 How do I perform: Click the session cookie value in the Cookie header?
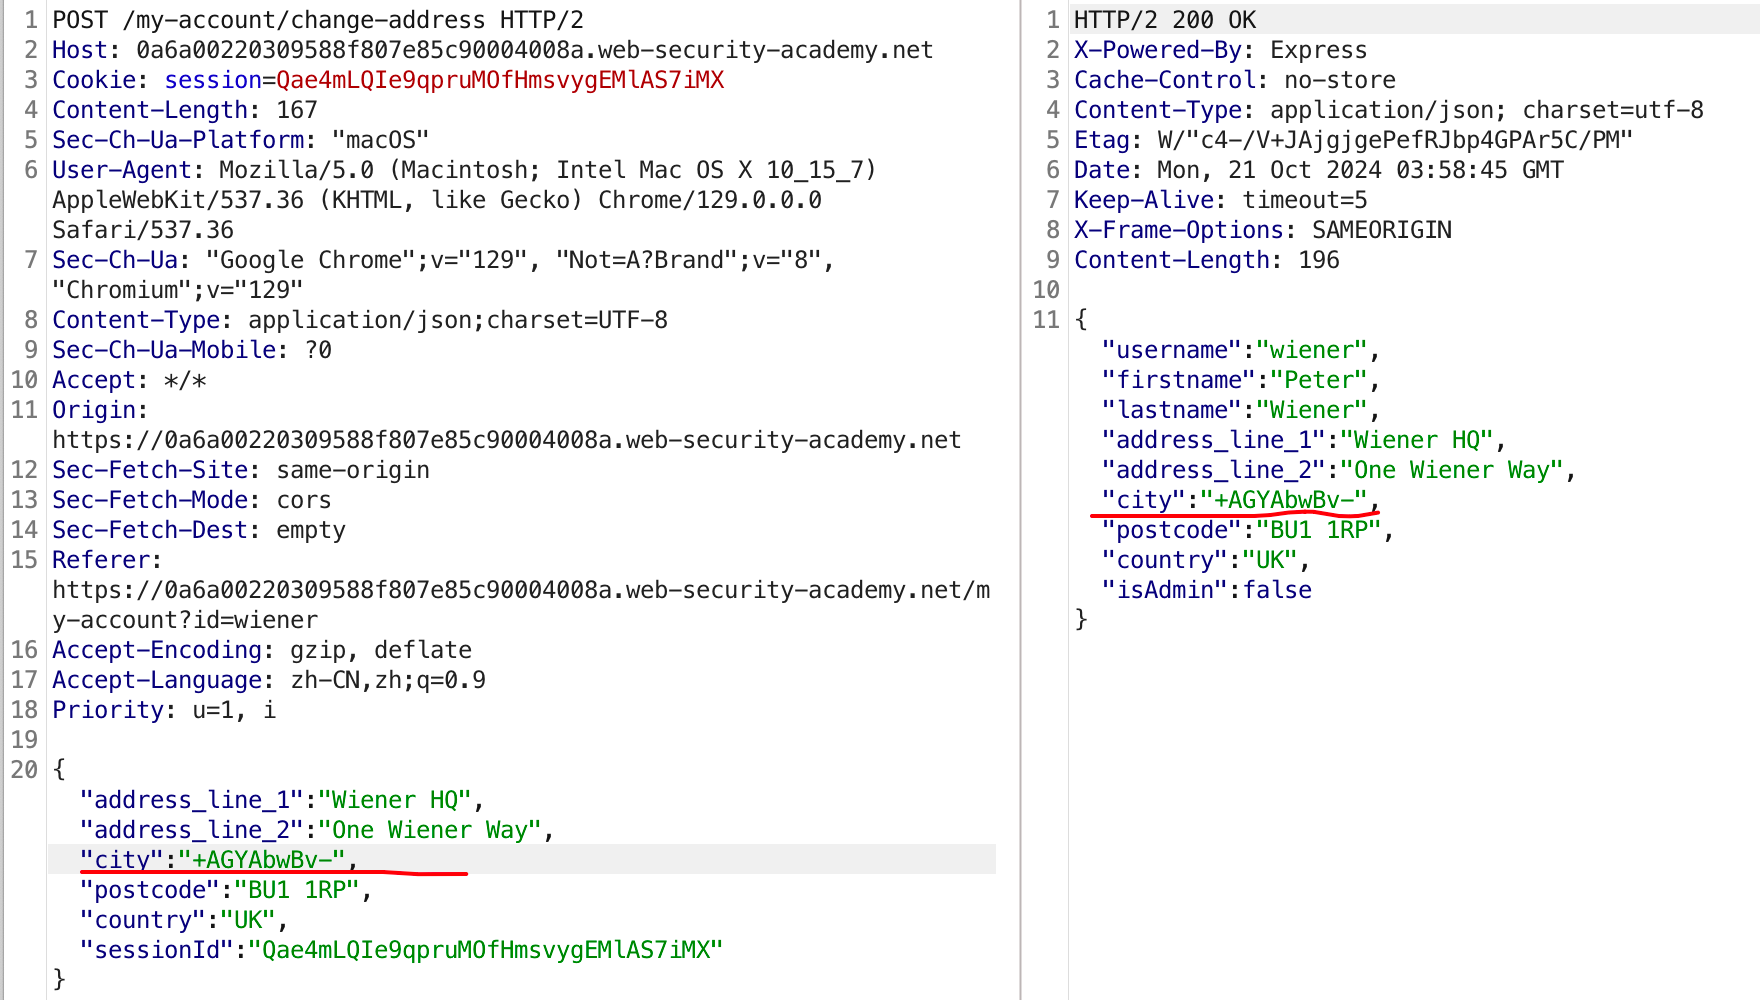[500, 80]
